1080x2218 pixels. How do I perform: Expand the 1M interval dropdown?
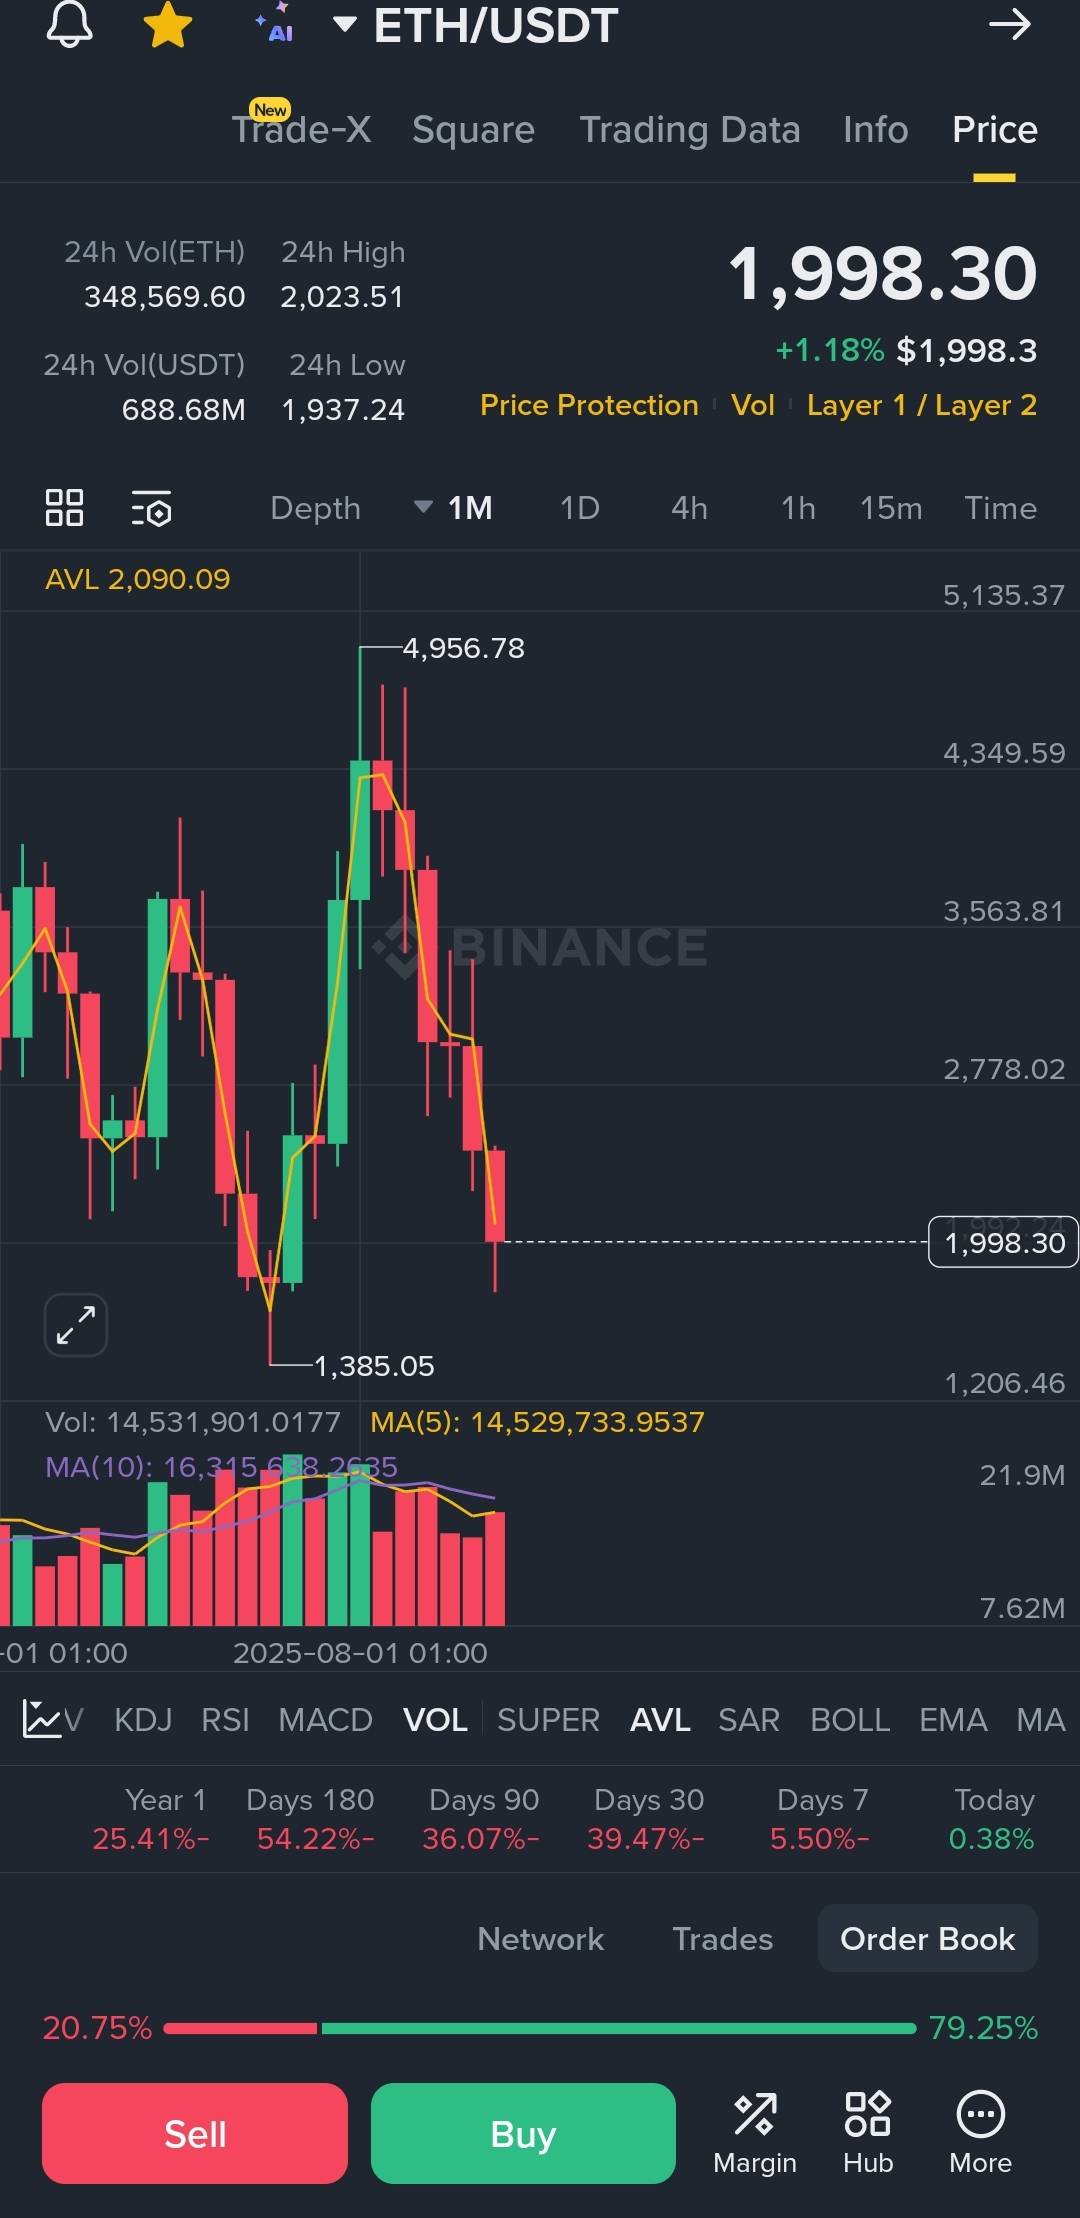click(x=454, y=508)
